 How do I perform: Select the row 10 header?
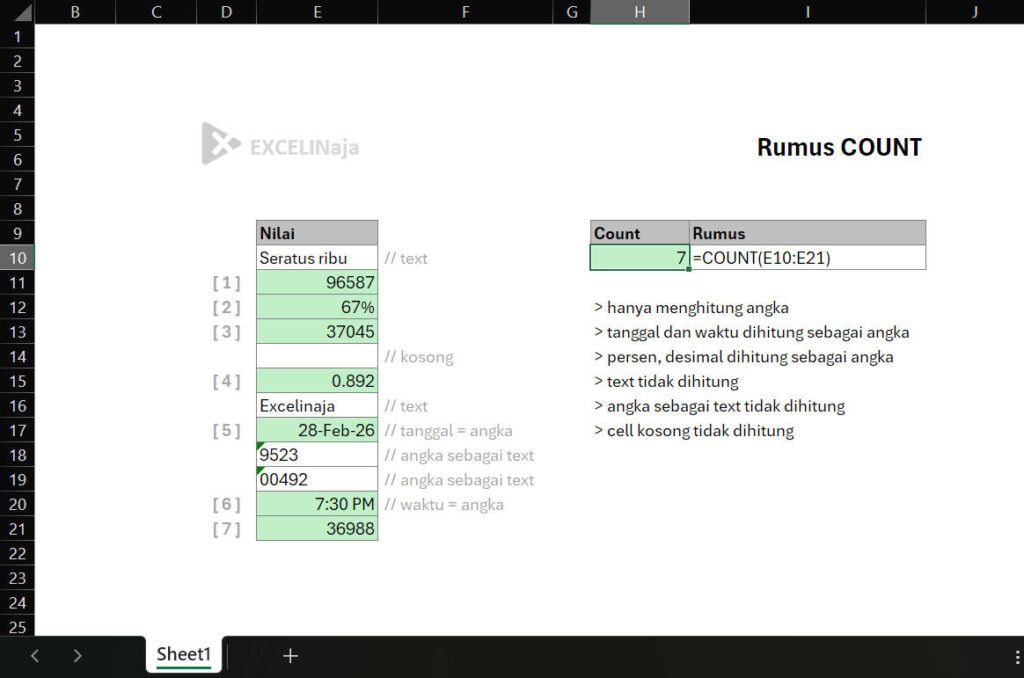click(17, 257)
